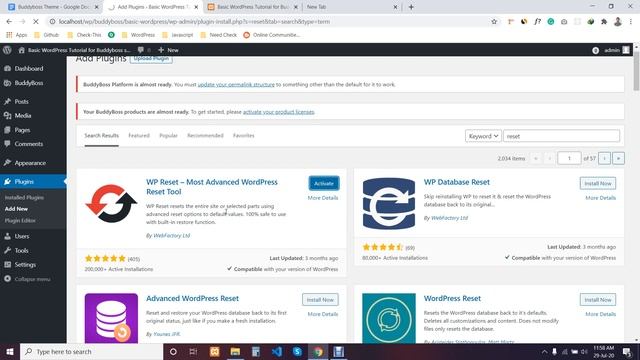Switch to Favorites plugins tab
640x360 pixels.
244,136
